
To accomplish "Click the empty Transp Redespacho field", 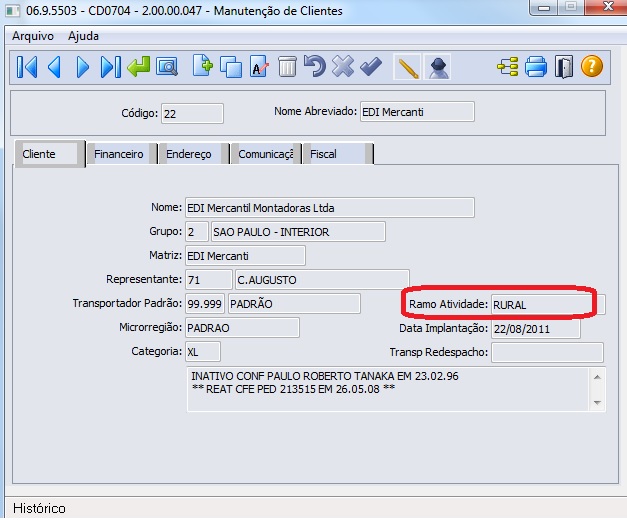I will [x=547, y=352].
